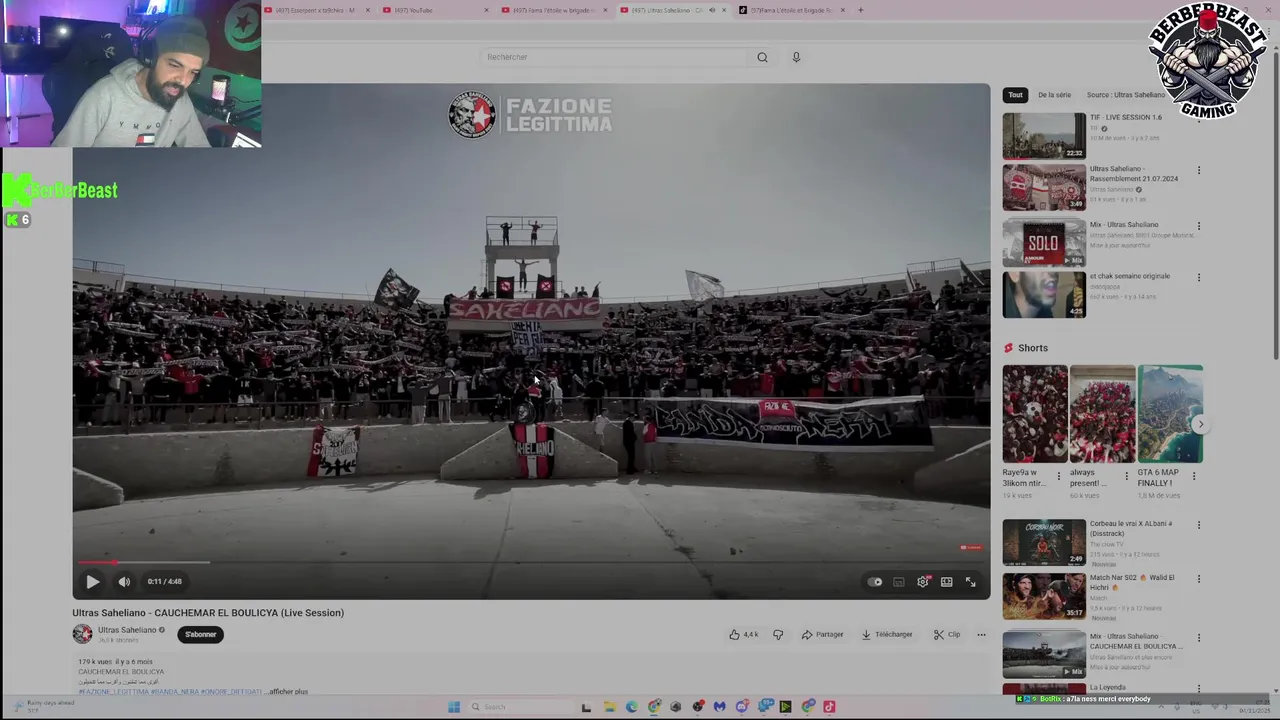Open the Windows Start menu
The image size is (1280, 720).
coord(453,706)
